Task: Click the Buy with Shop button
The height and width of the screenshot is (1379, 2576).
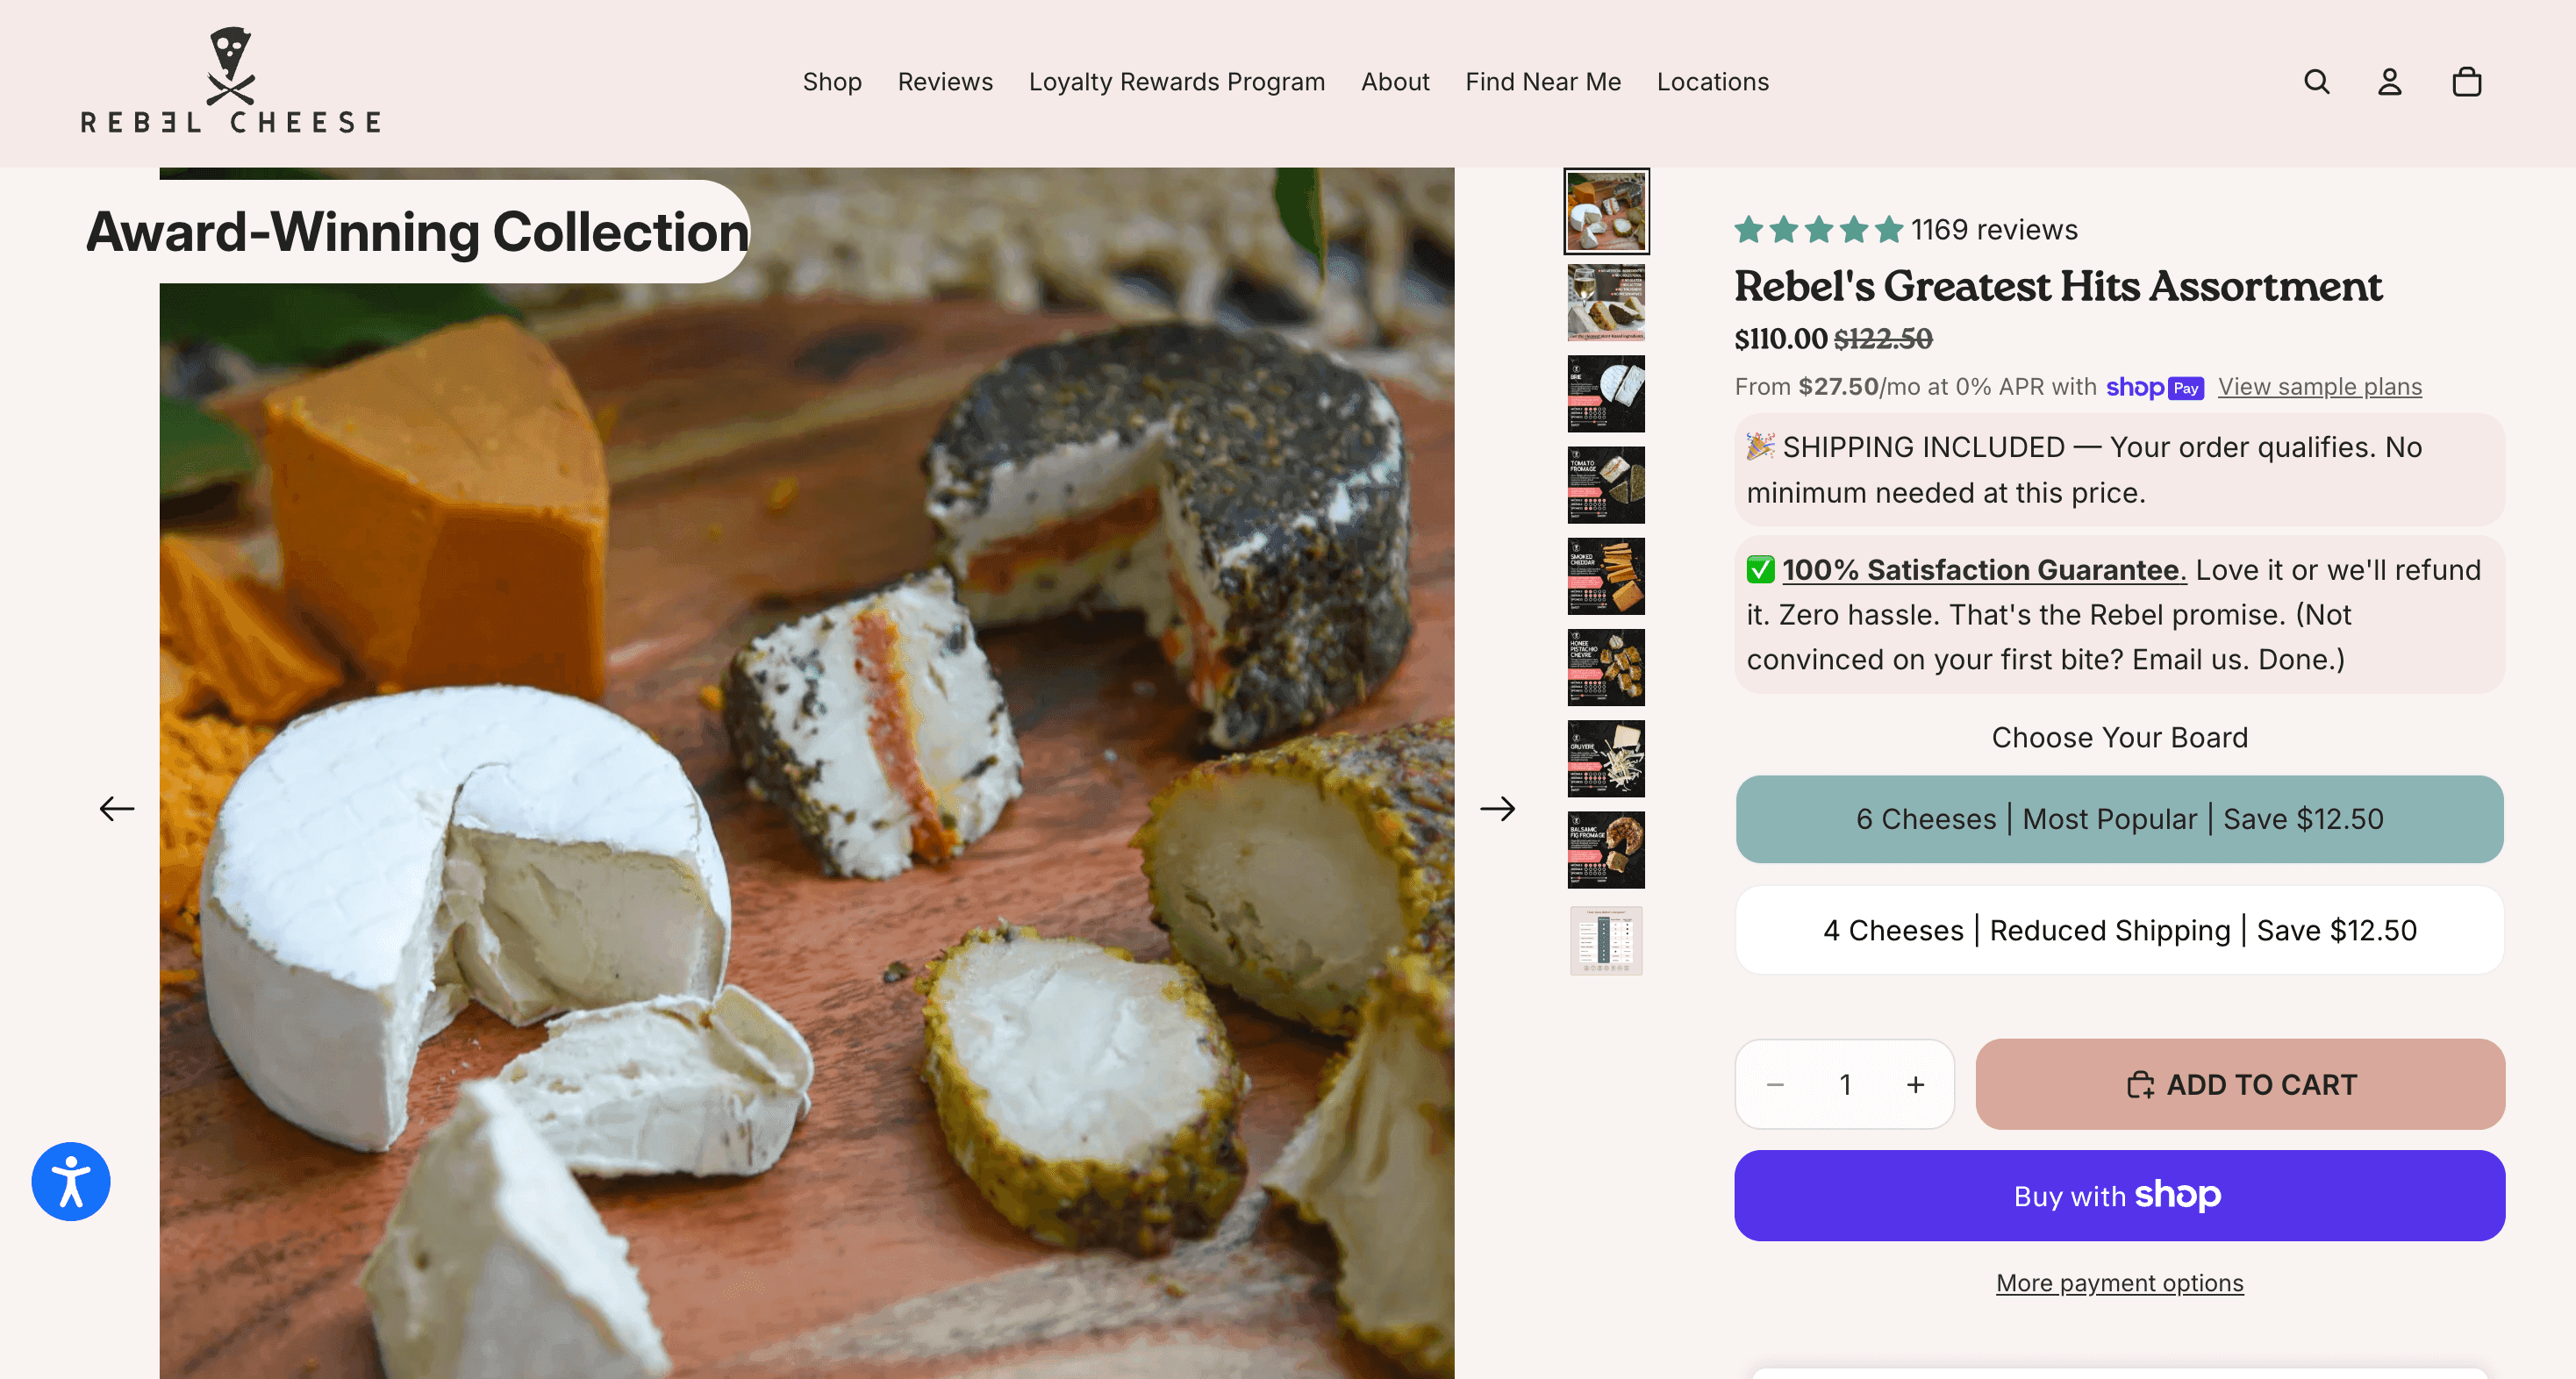Action: (2119, 1195)
